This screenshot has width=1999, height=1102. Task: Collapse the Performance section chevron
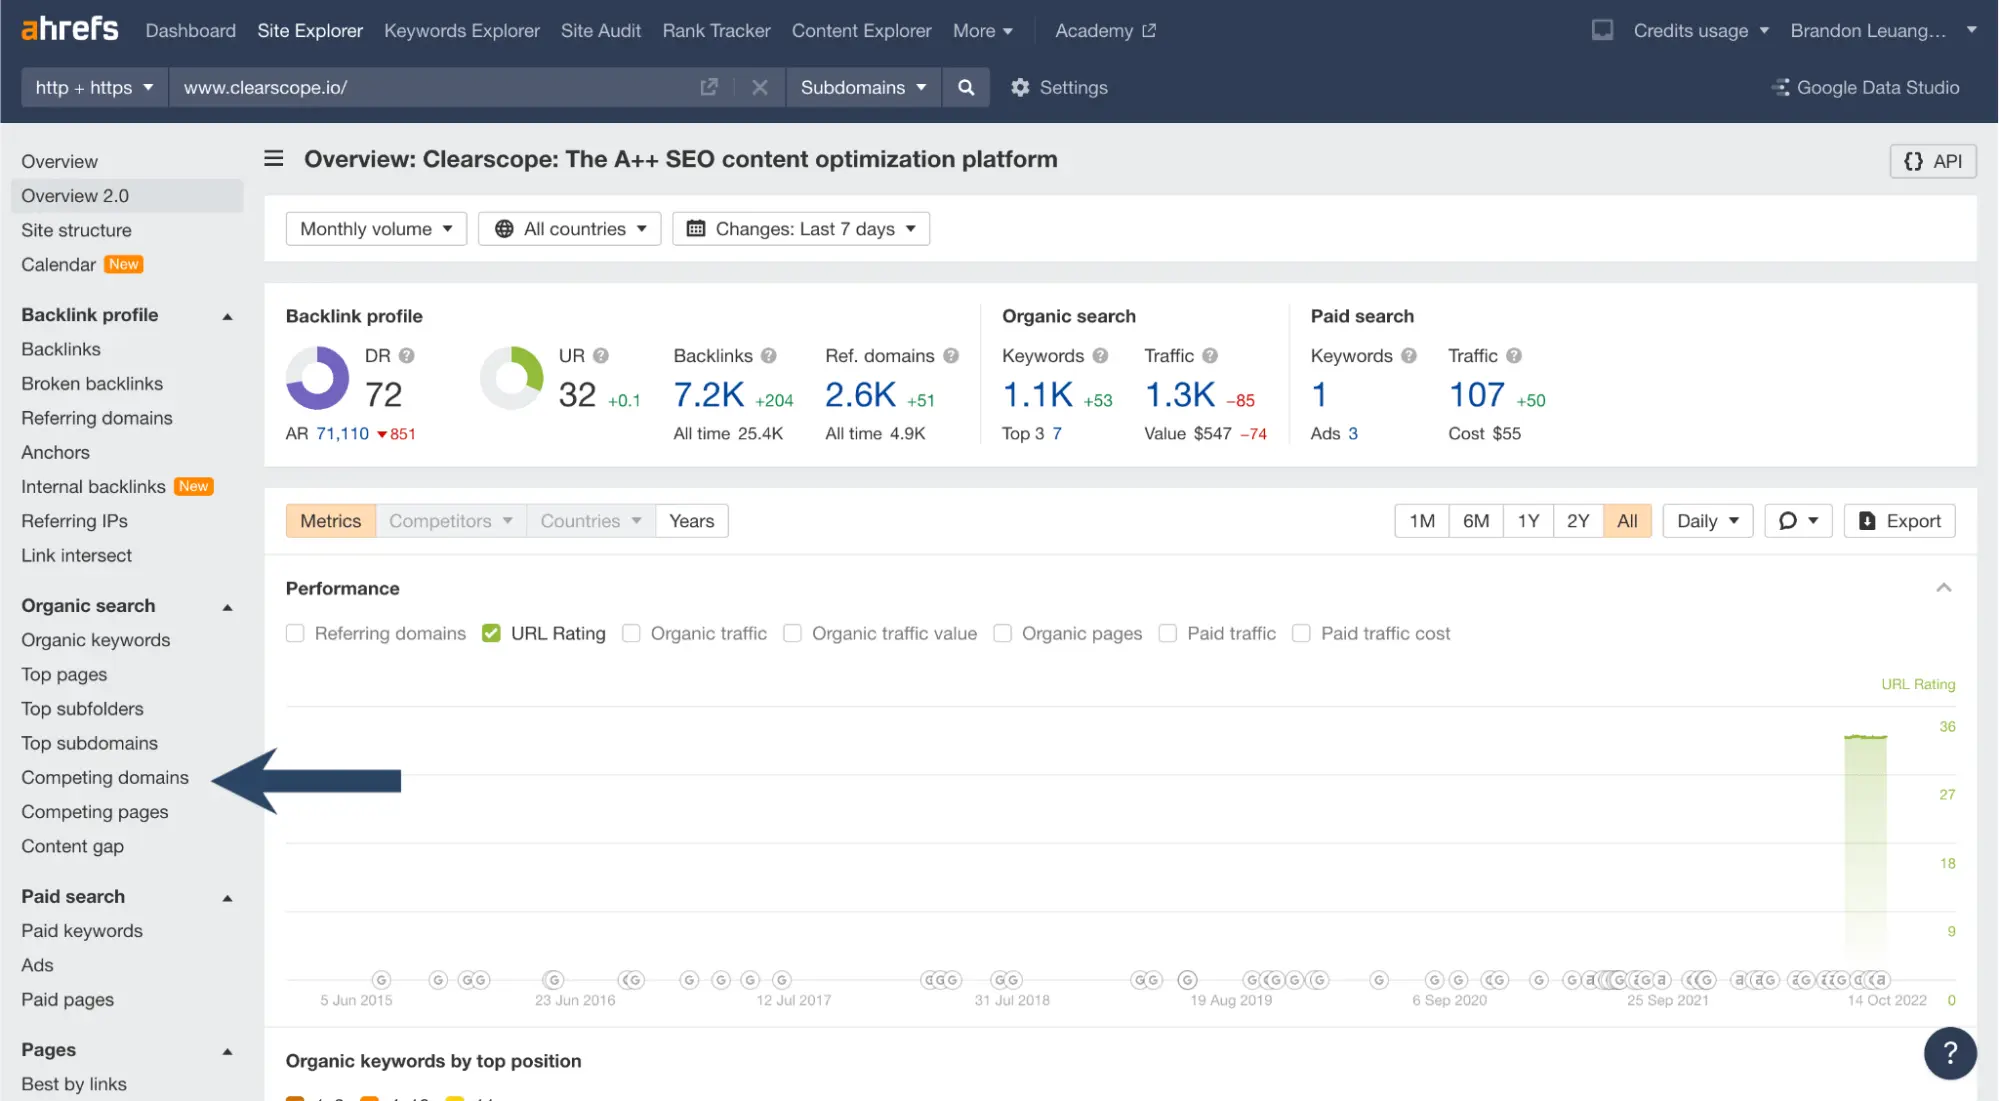coord(1943,588)
